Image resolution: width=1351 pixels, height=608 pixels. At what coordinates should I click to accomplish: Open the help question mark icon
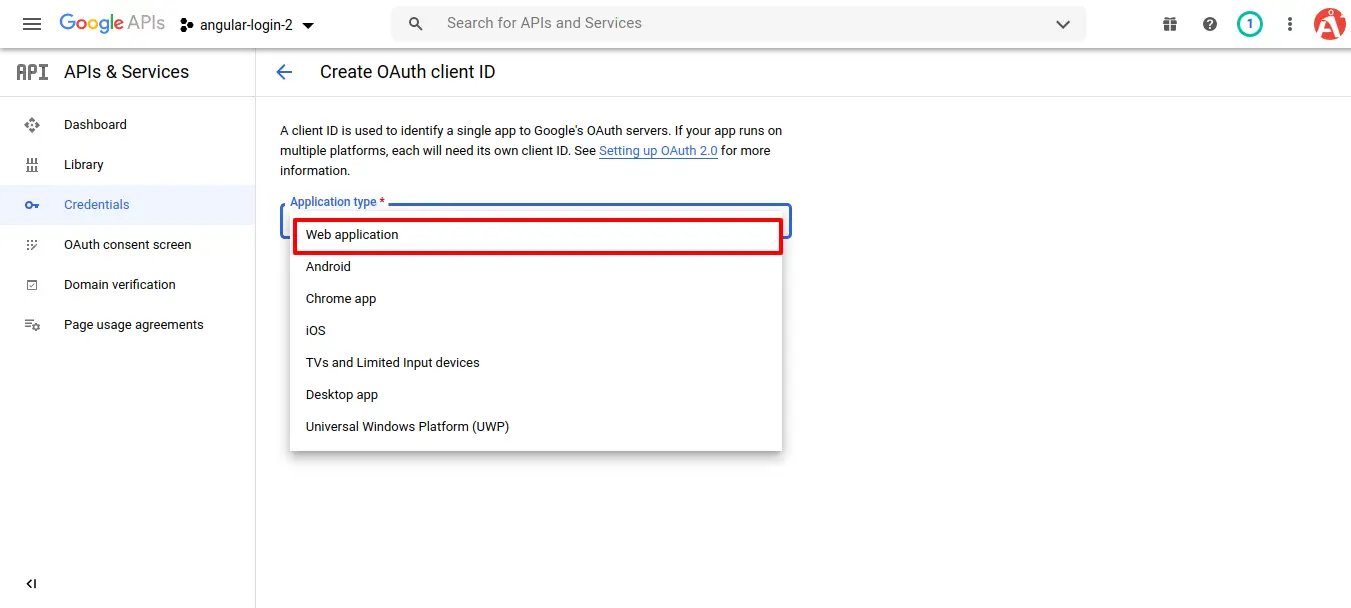1210,24
